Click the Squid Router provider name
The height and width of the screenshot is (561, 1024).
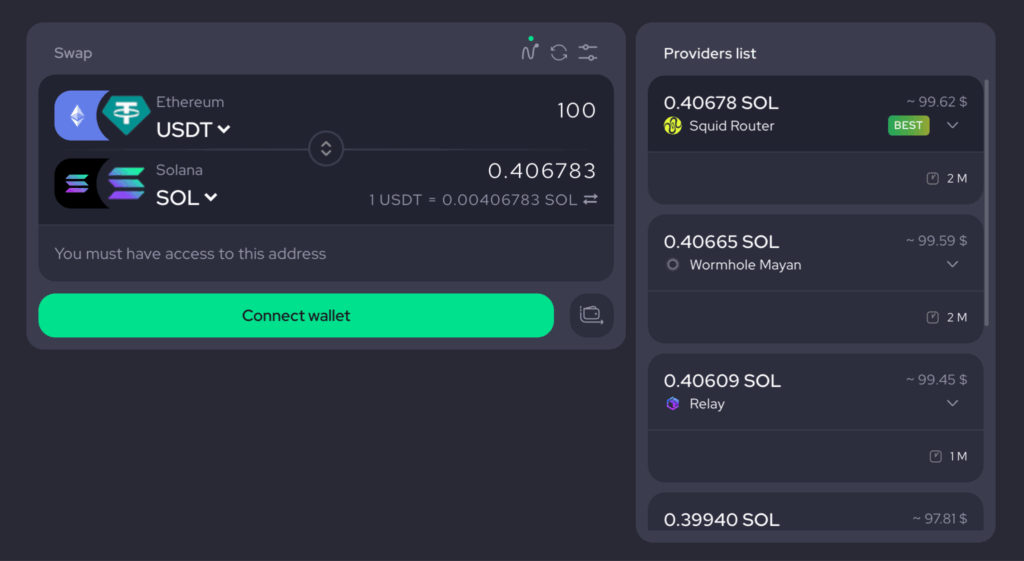(731, 126)
